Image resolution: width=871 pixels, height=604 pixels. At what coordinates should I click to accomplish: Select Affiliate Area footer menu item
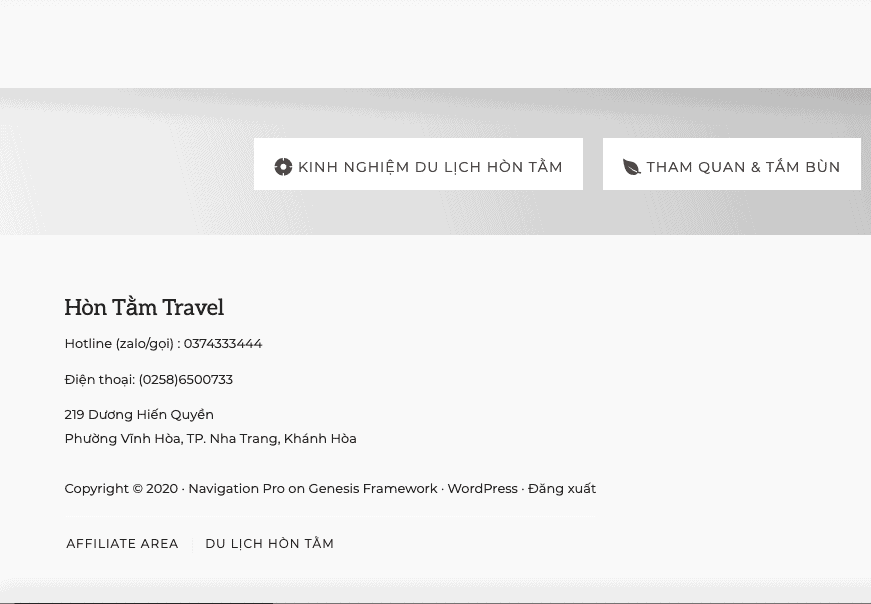pos(122,544)
